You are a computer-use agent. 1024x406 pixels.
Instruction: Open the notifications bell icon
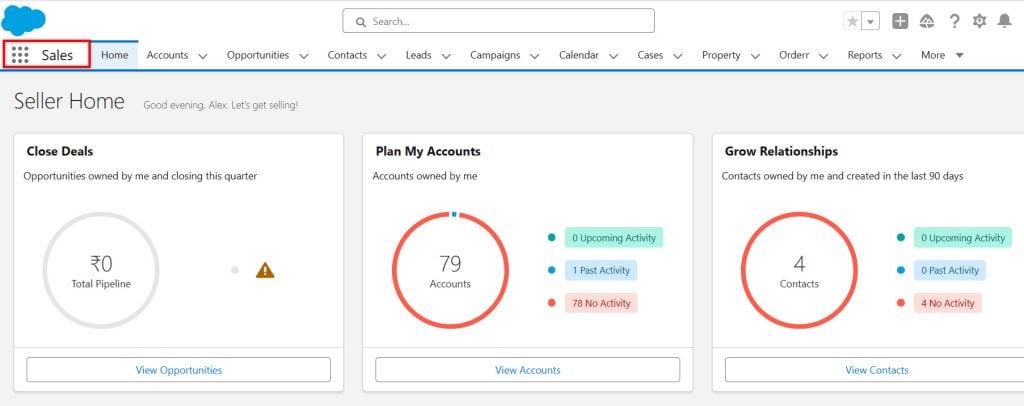(1004, 22)
